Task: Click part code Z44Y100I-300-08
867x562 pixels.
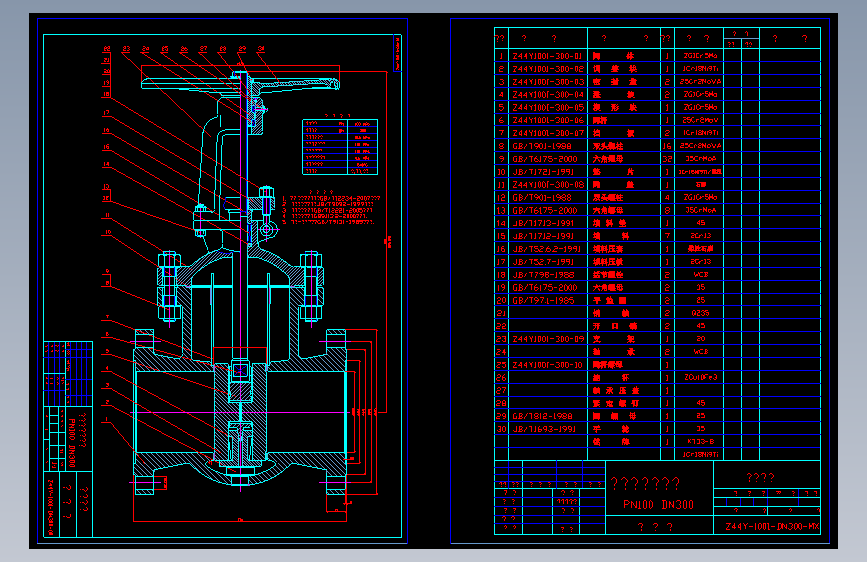Action: point(547,185)
